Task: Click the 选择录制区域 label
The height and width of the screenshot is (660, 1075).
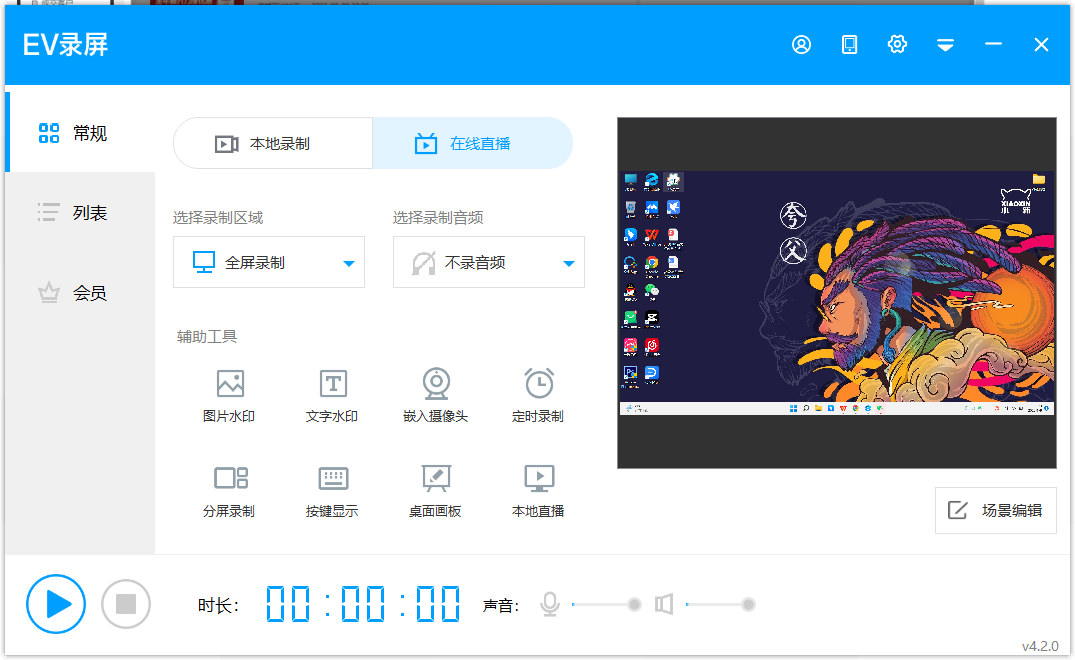Action: (x=218, y=218)
